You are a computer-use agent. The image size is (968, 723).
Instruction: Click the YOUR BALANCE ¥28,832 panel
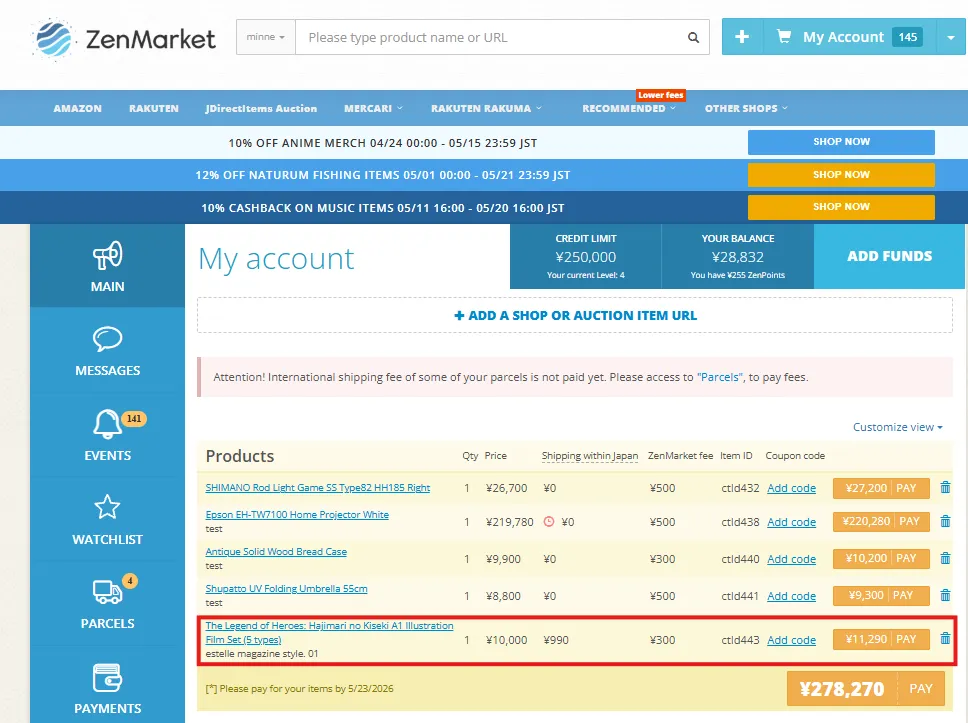click(x=738, y=256)
